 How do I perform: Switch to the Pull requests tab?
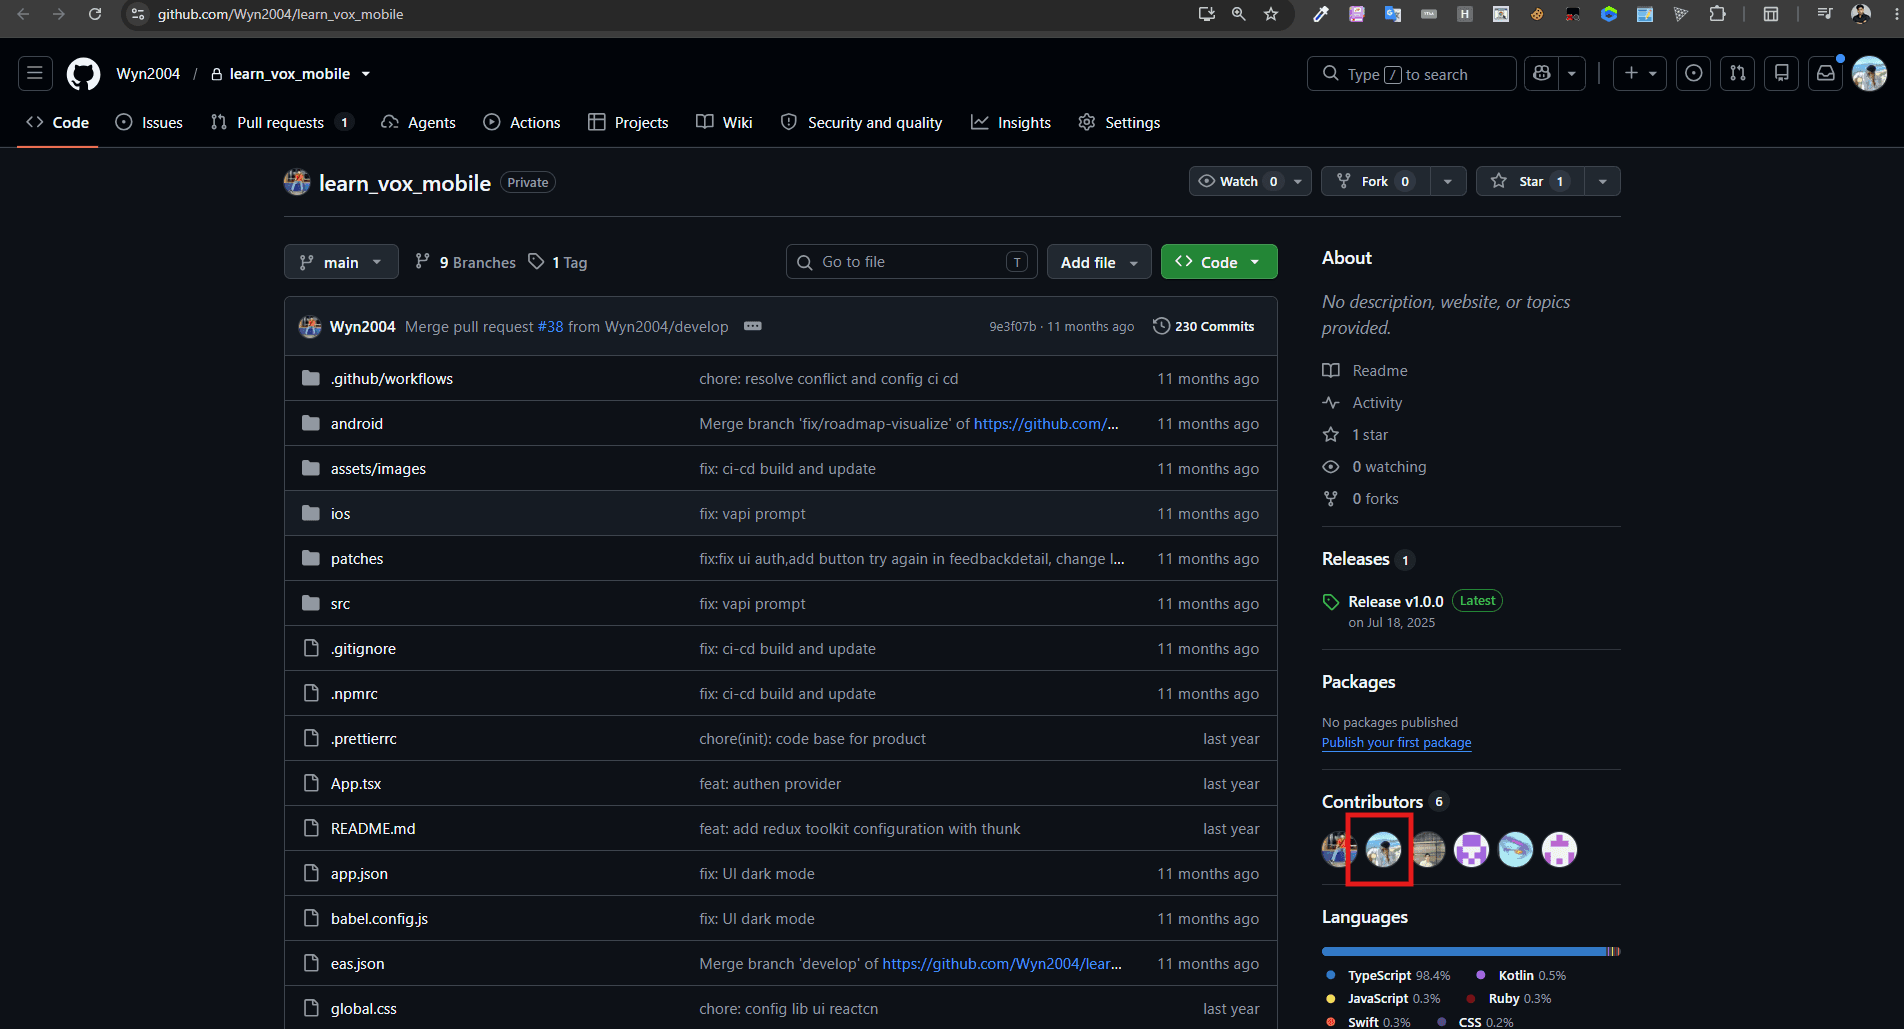(282, 122)
